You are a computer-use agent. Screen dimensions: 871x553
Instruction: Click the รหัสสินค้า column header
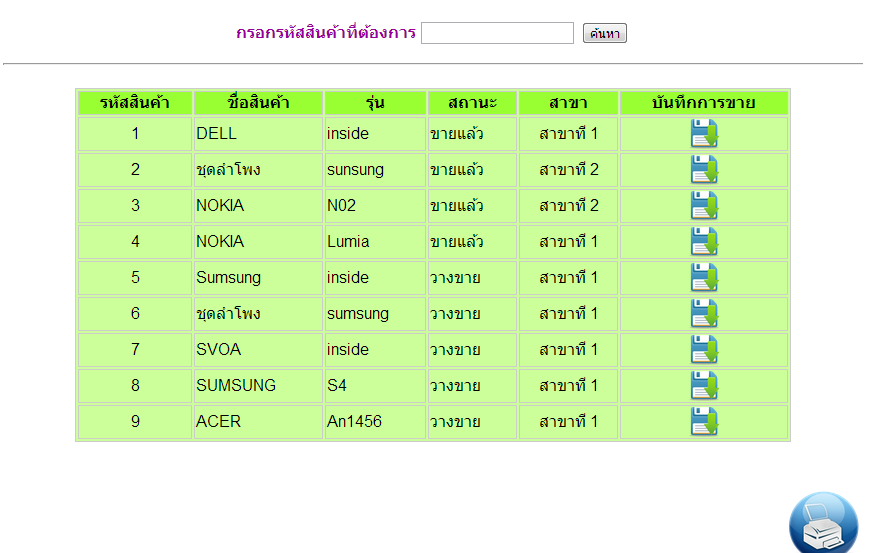(135, 103)
